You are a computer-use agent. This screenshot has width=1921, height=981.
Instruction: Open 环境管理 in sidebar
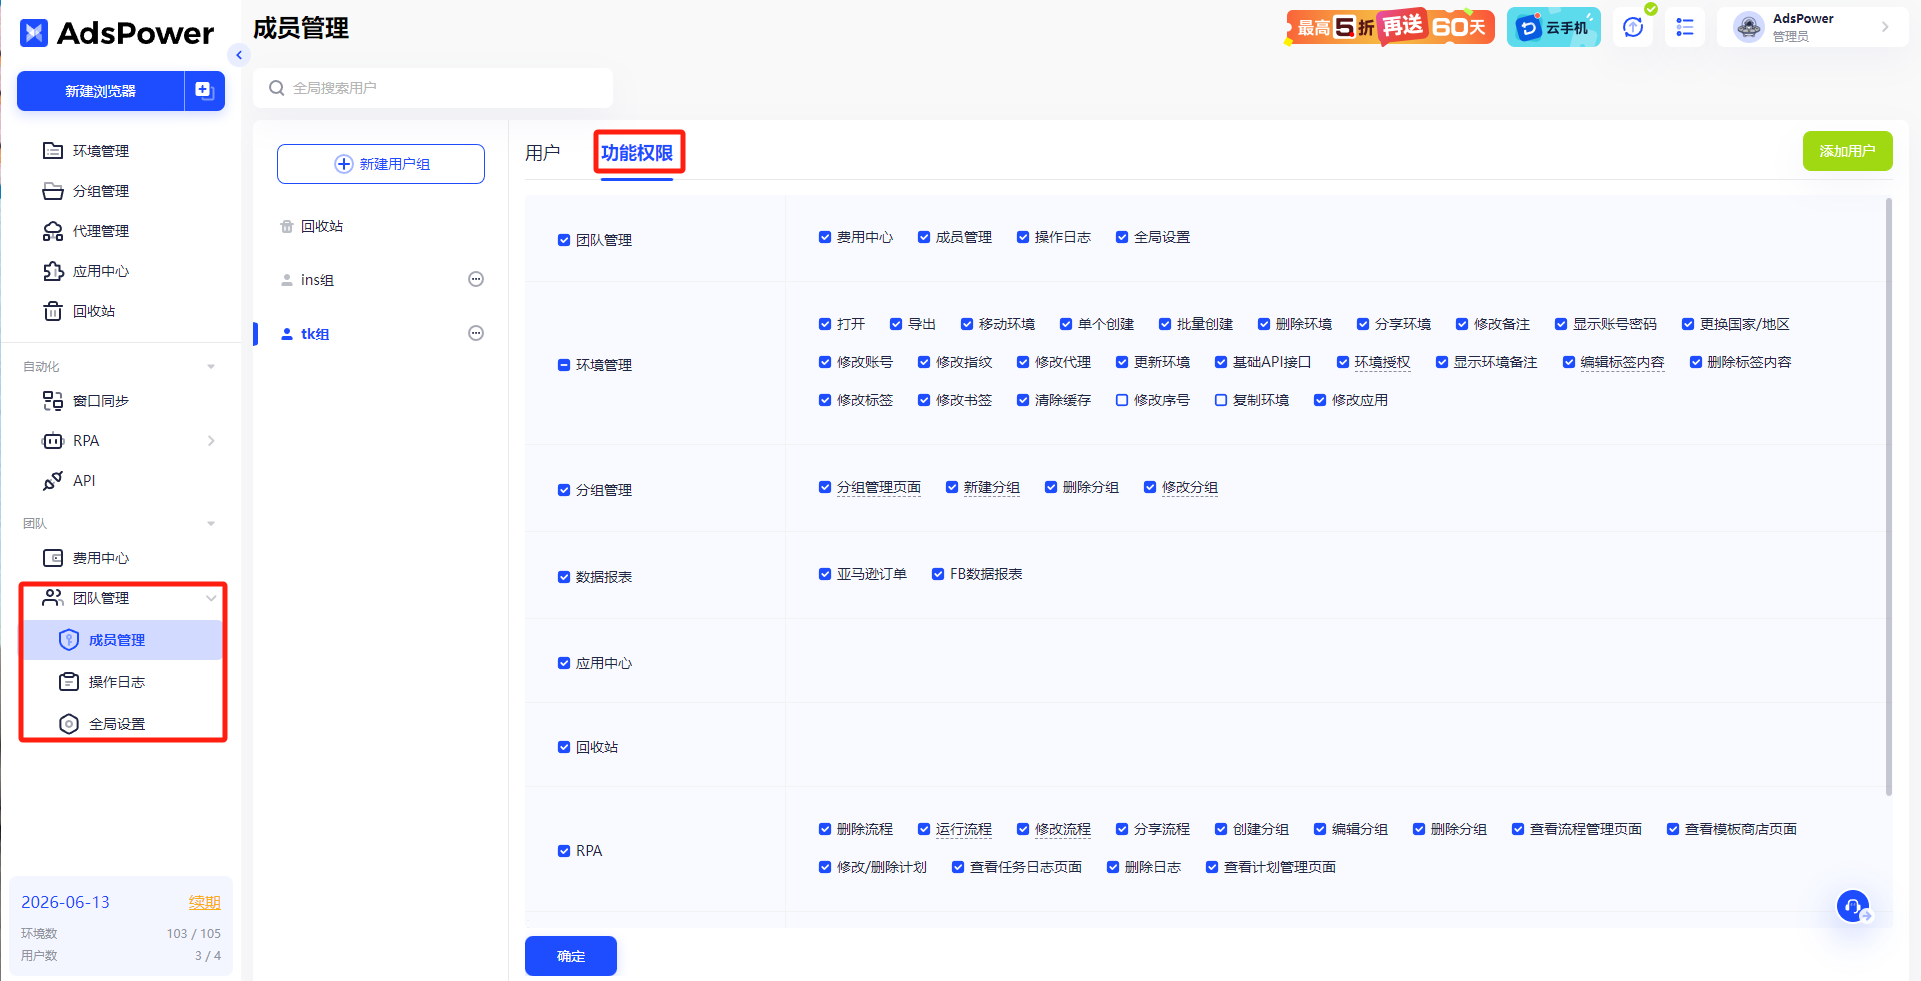click(x=100, y=151)
